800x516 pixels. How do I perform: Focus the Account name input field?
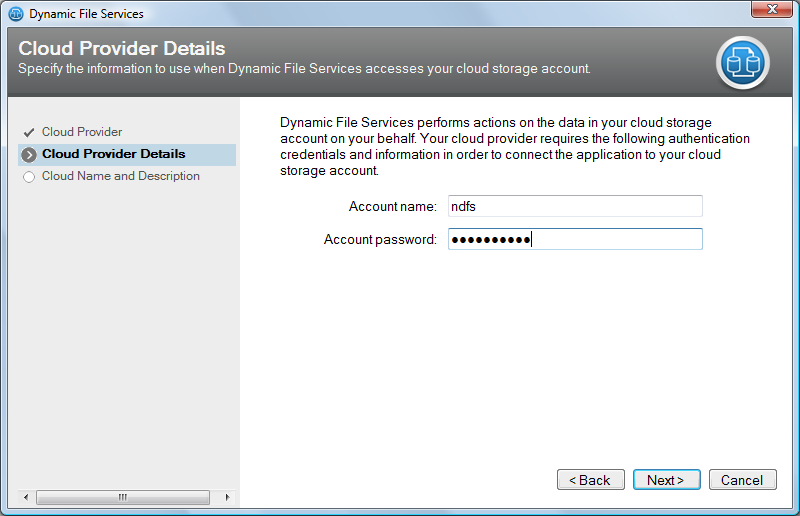pos(575,206)
